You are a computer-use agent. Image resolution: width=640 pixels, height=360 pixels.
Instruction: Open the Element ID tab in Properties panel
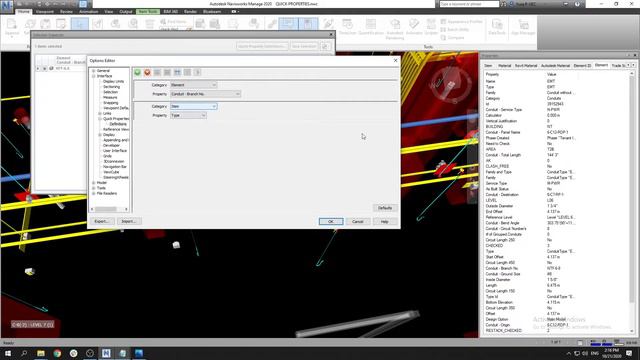pyautogui.click(x=582, y=65)
